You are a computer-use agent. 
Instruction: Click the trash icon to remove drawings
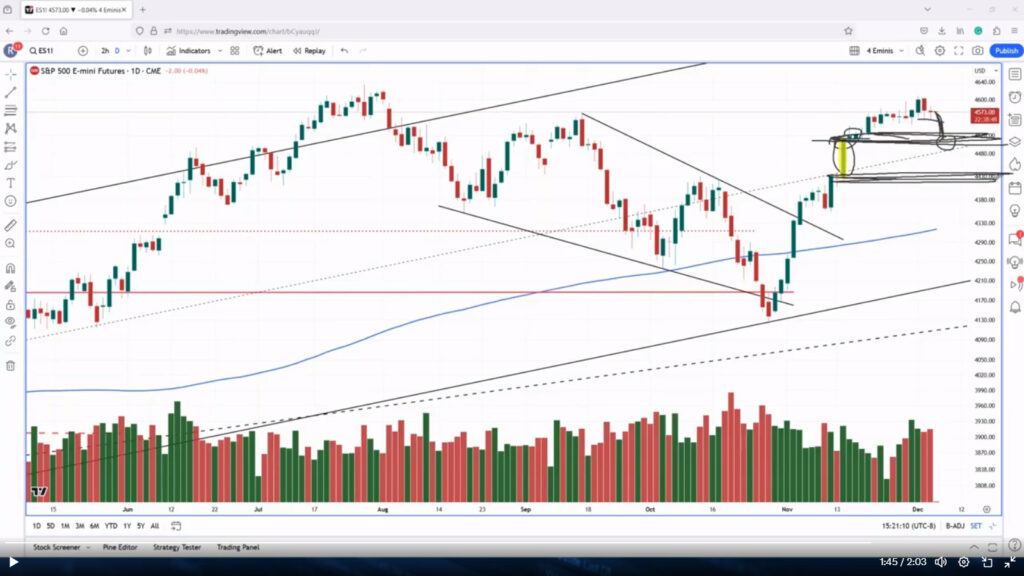pyautogui.click(x=10, y=366)
